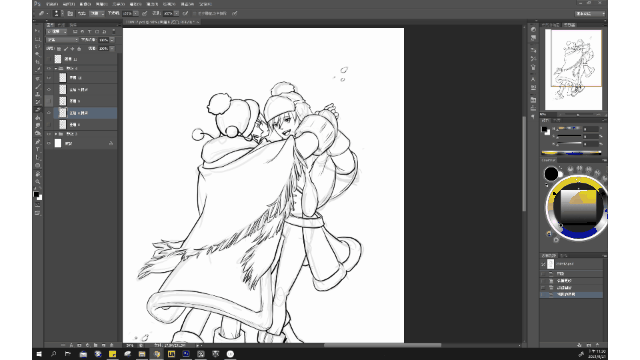
Task: Collapse the expanded layer group folder
Action: point(56,69)
